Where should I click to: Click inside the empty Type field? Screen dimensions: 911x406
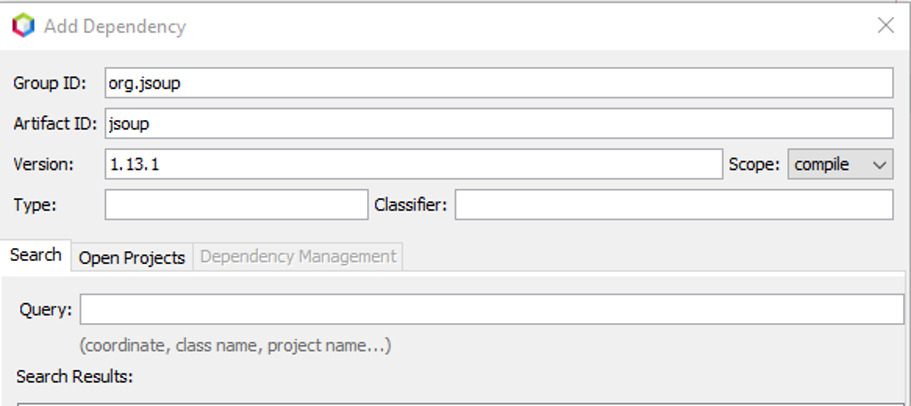(236, 205)
